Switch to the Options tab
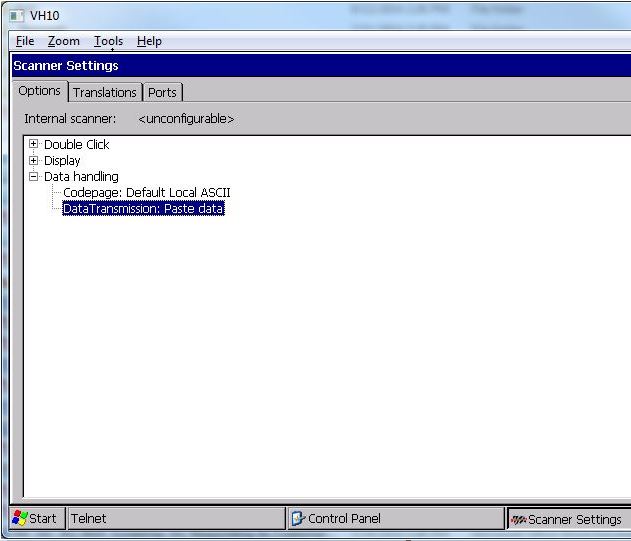This screenshot has height=541, width=631. 40,91
